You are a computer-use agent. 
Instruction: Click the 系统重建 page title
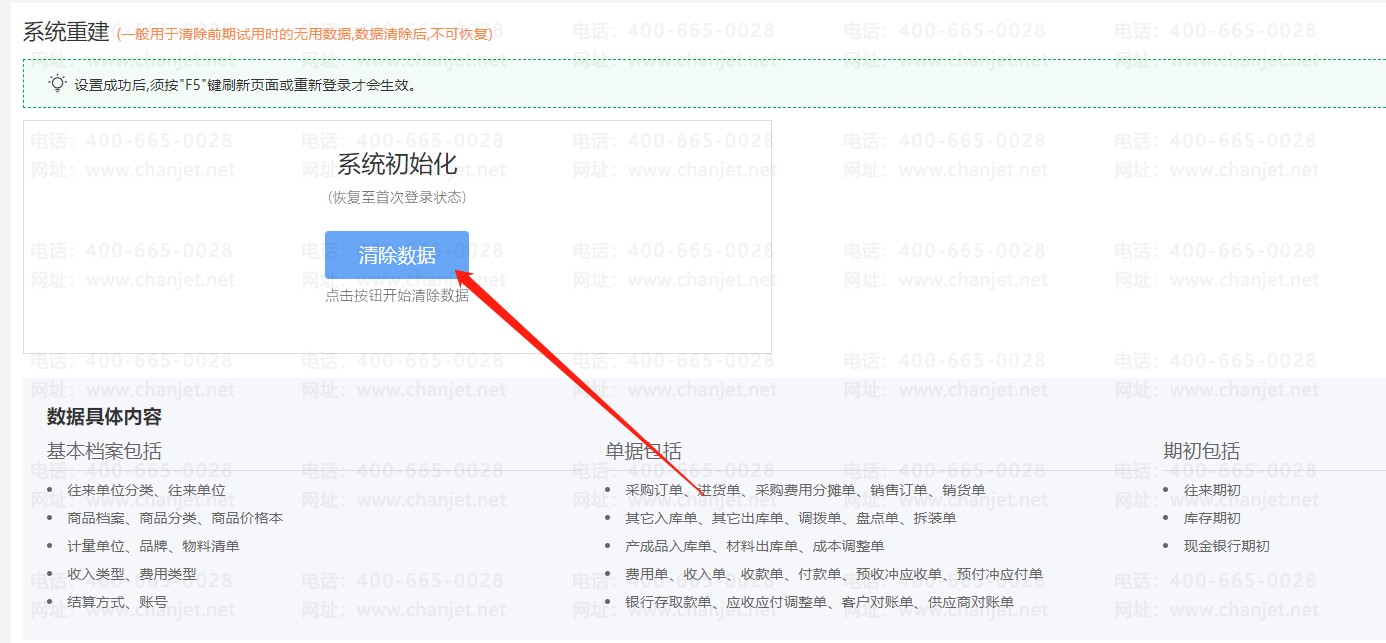[x=66, y=31]
